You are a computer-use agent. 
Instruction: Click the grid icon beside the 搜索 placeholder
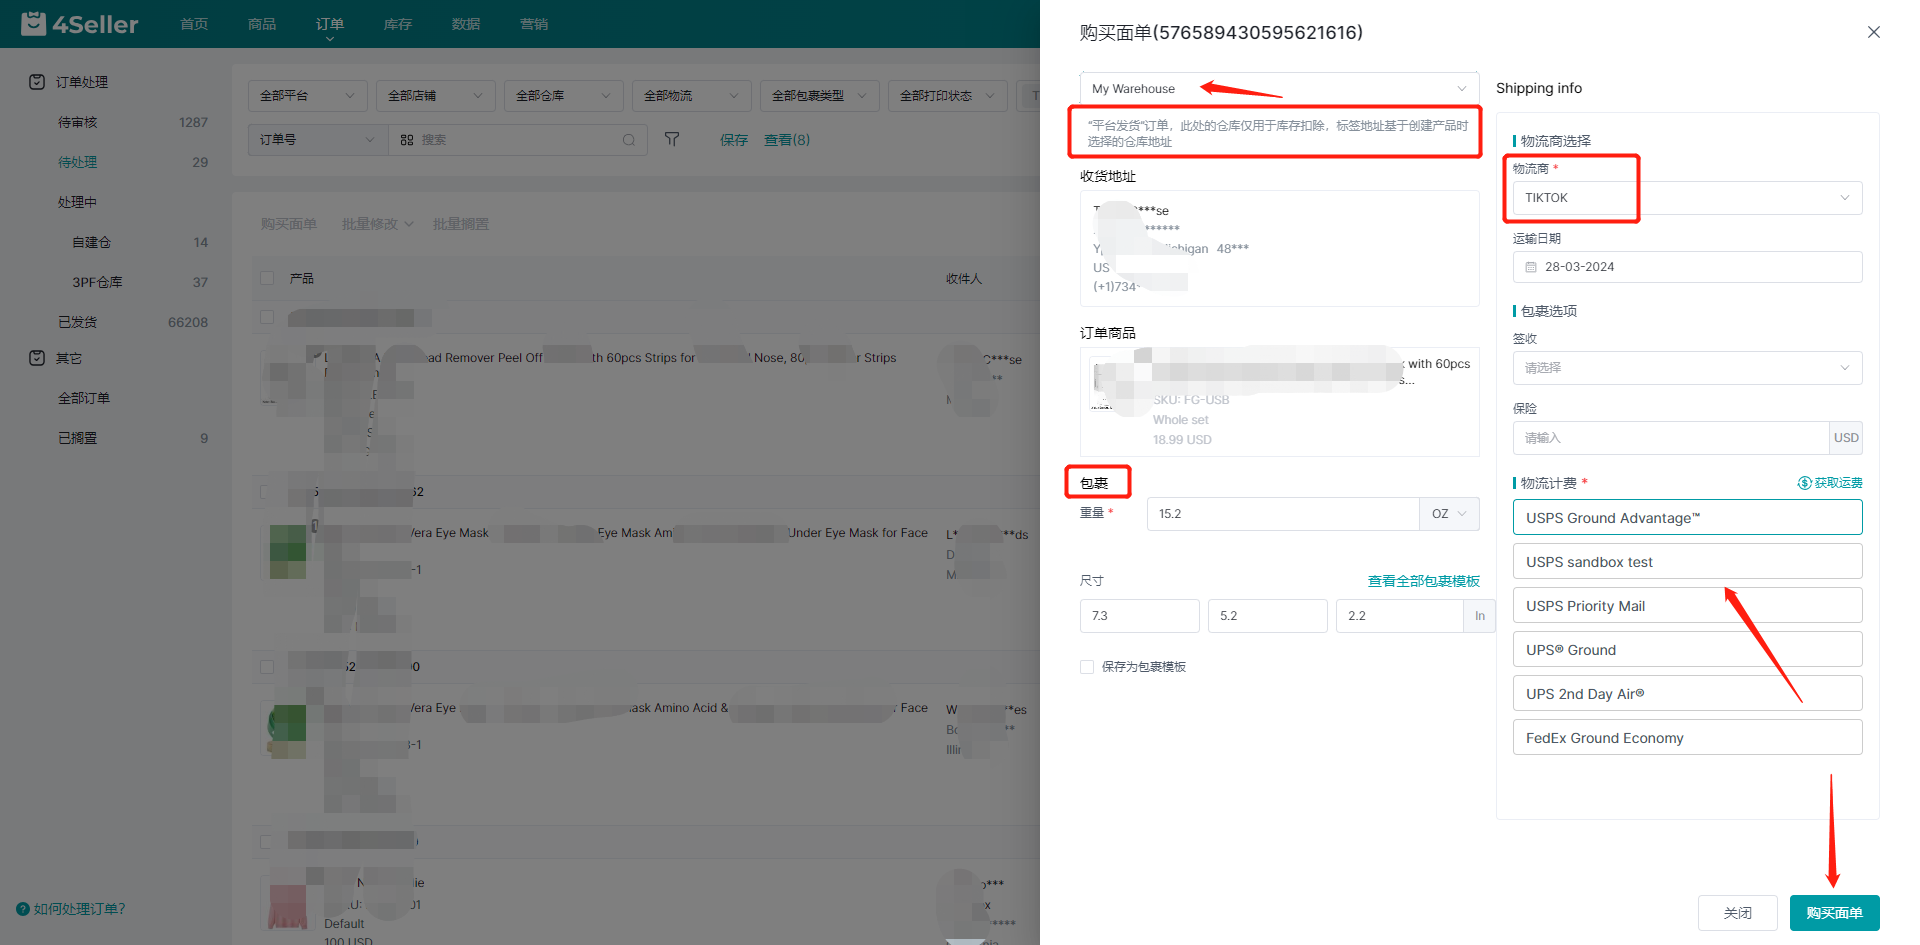pos(407,140)
